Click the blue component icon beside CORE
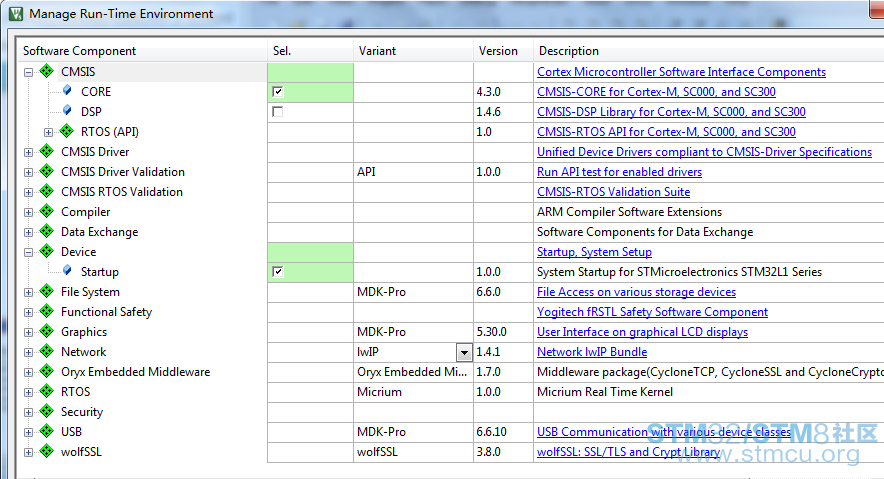This screenshot has width=884, height=479. click(x=67, y=91)
